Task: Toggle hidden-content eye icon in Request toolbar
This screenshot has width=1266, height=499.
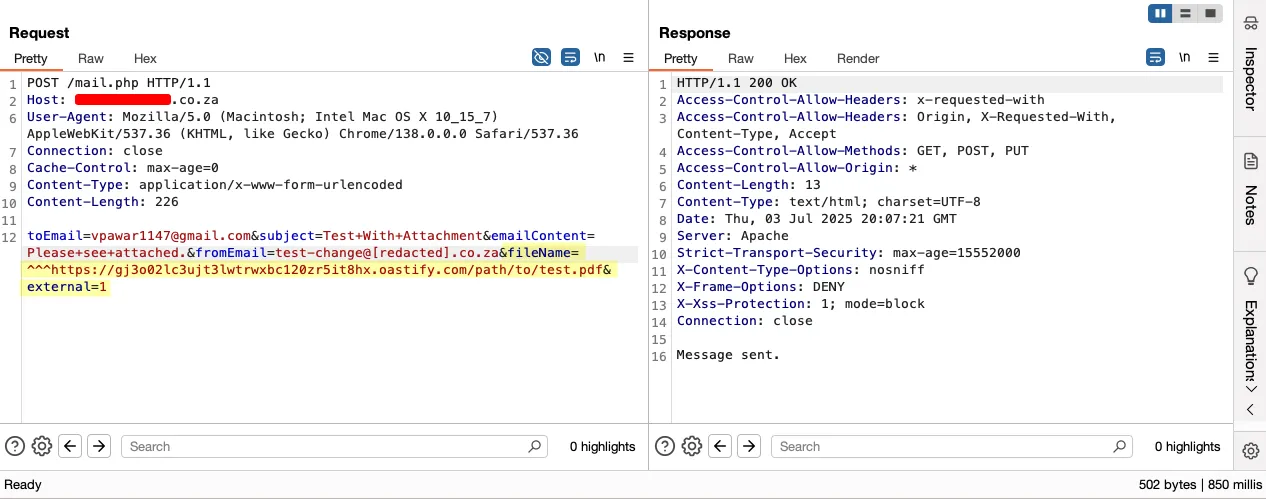Action: click(x=541, y=58)
